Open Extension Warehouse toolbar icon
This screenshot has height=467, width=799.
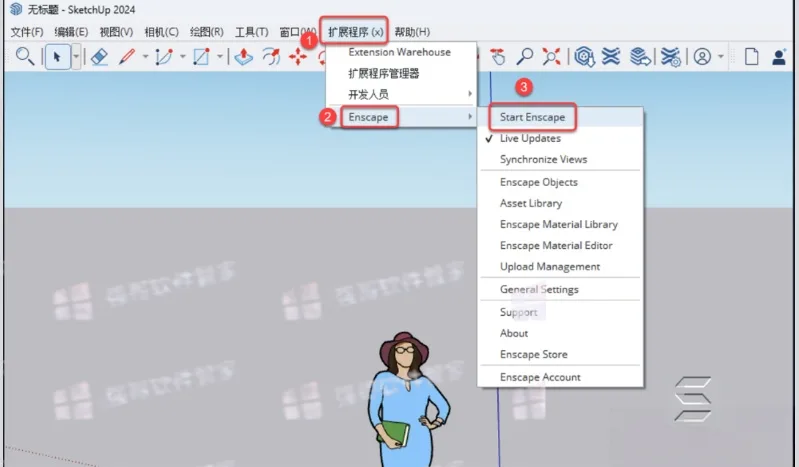(x=610, y=57)
